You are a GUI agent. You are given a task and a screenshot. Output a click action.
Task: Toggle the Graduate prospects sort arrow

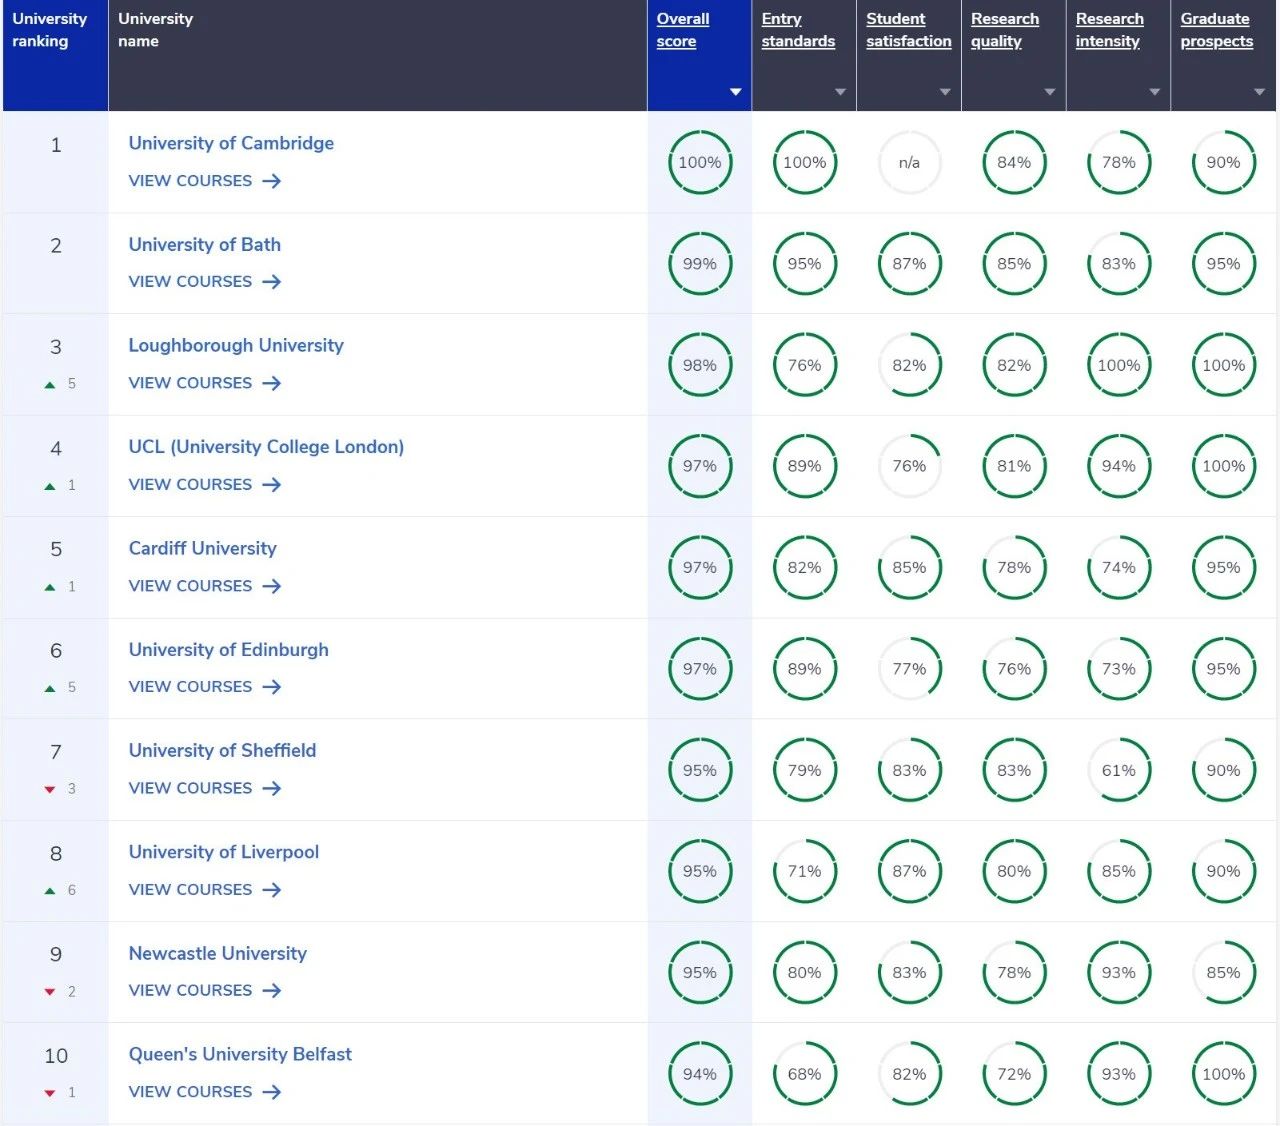[x=1259, y=92]
